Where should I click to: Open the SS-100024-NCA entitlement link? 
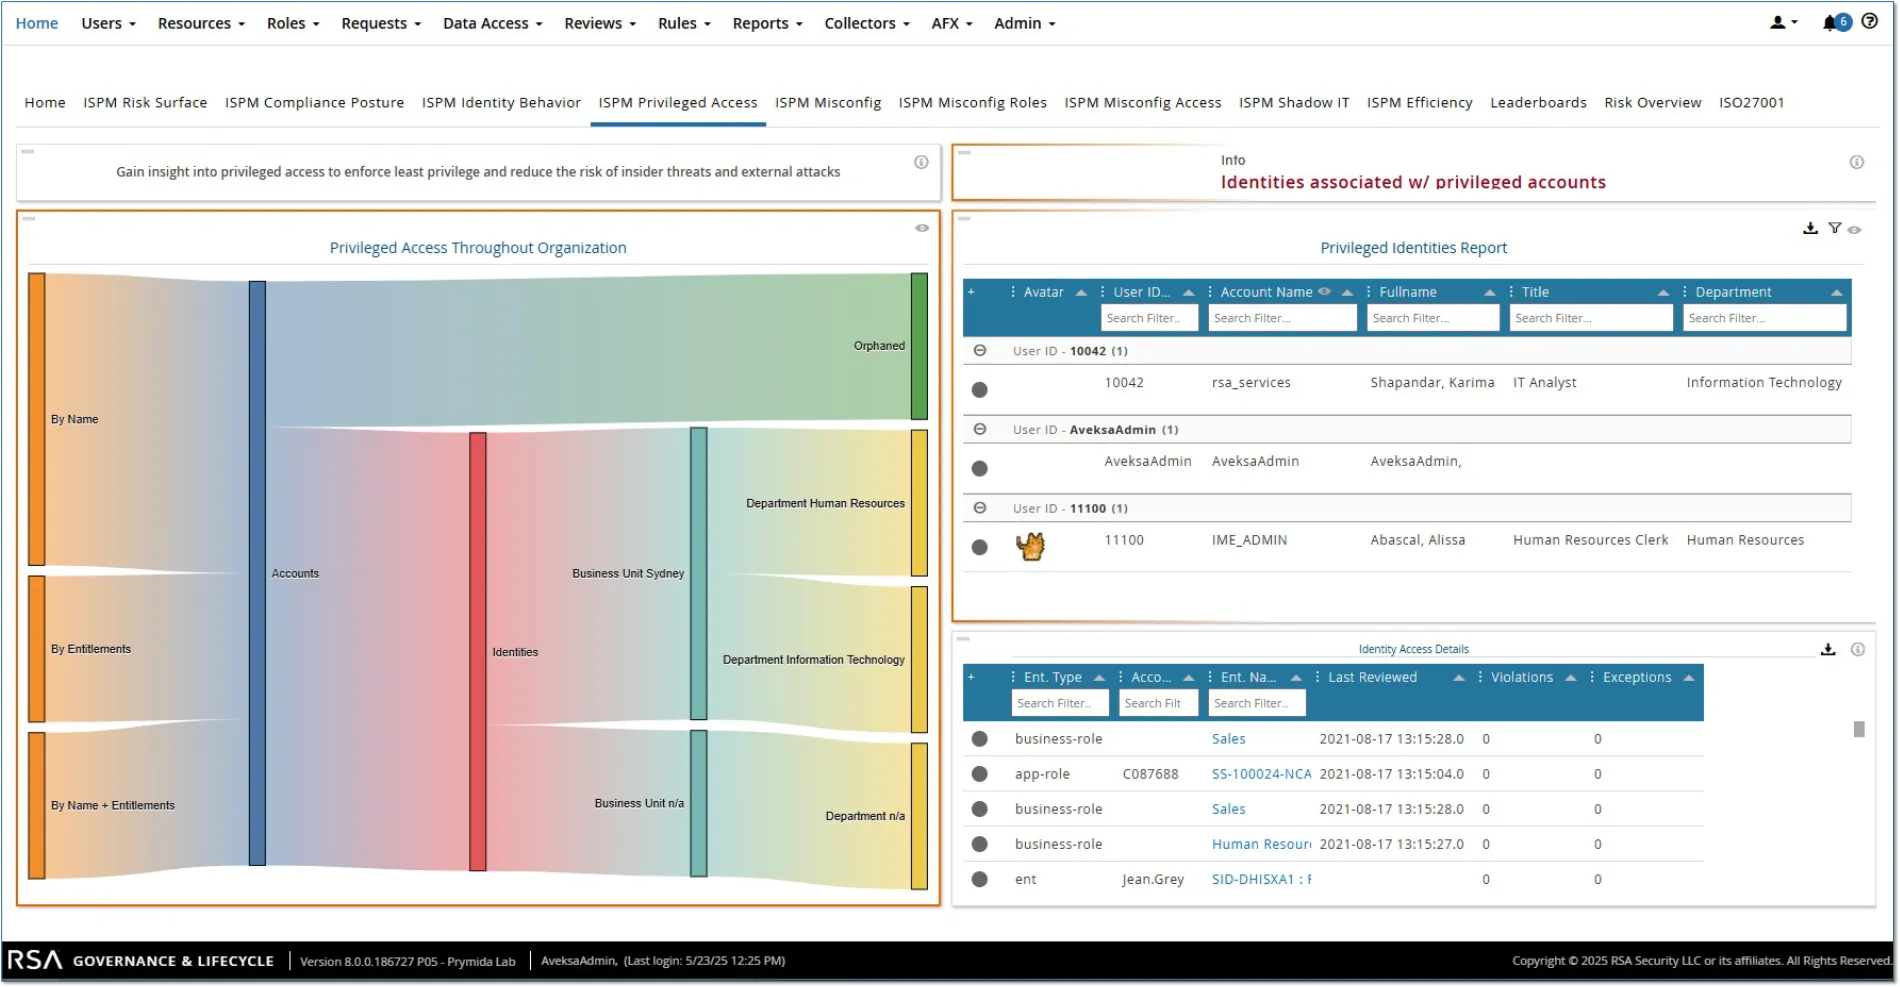1261,774
